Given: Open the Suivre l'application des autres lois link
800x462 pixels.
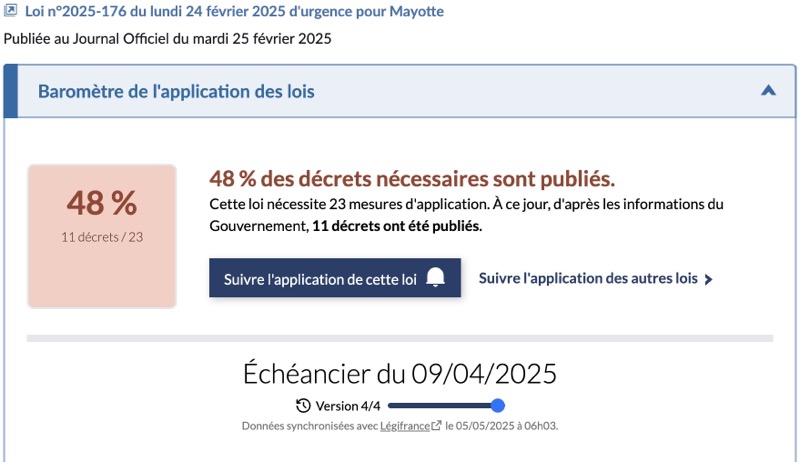Looking at the screenshot, I should pyautogui.click(x=588, y=279).
